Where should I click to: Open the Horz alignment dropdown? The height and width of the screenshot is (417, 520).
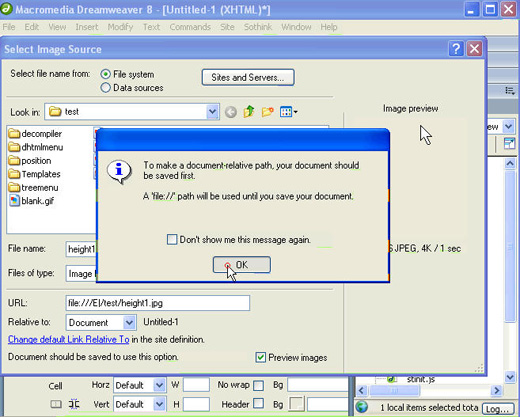(x=159, y=385)
